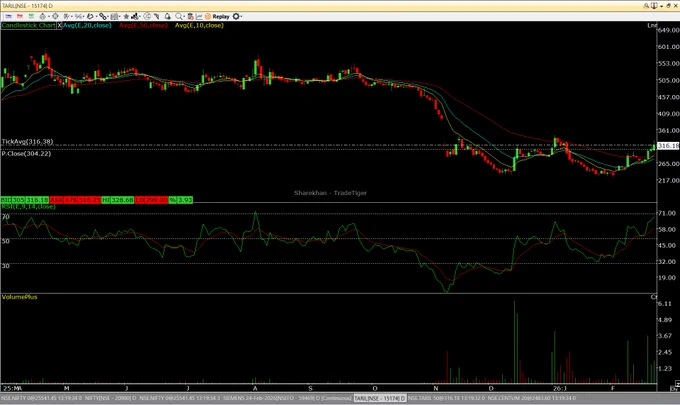
Task: Click the clock time icon in toolbar
Action: (x=147, y=16)
